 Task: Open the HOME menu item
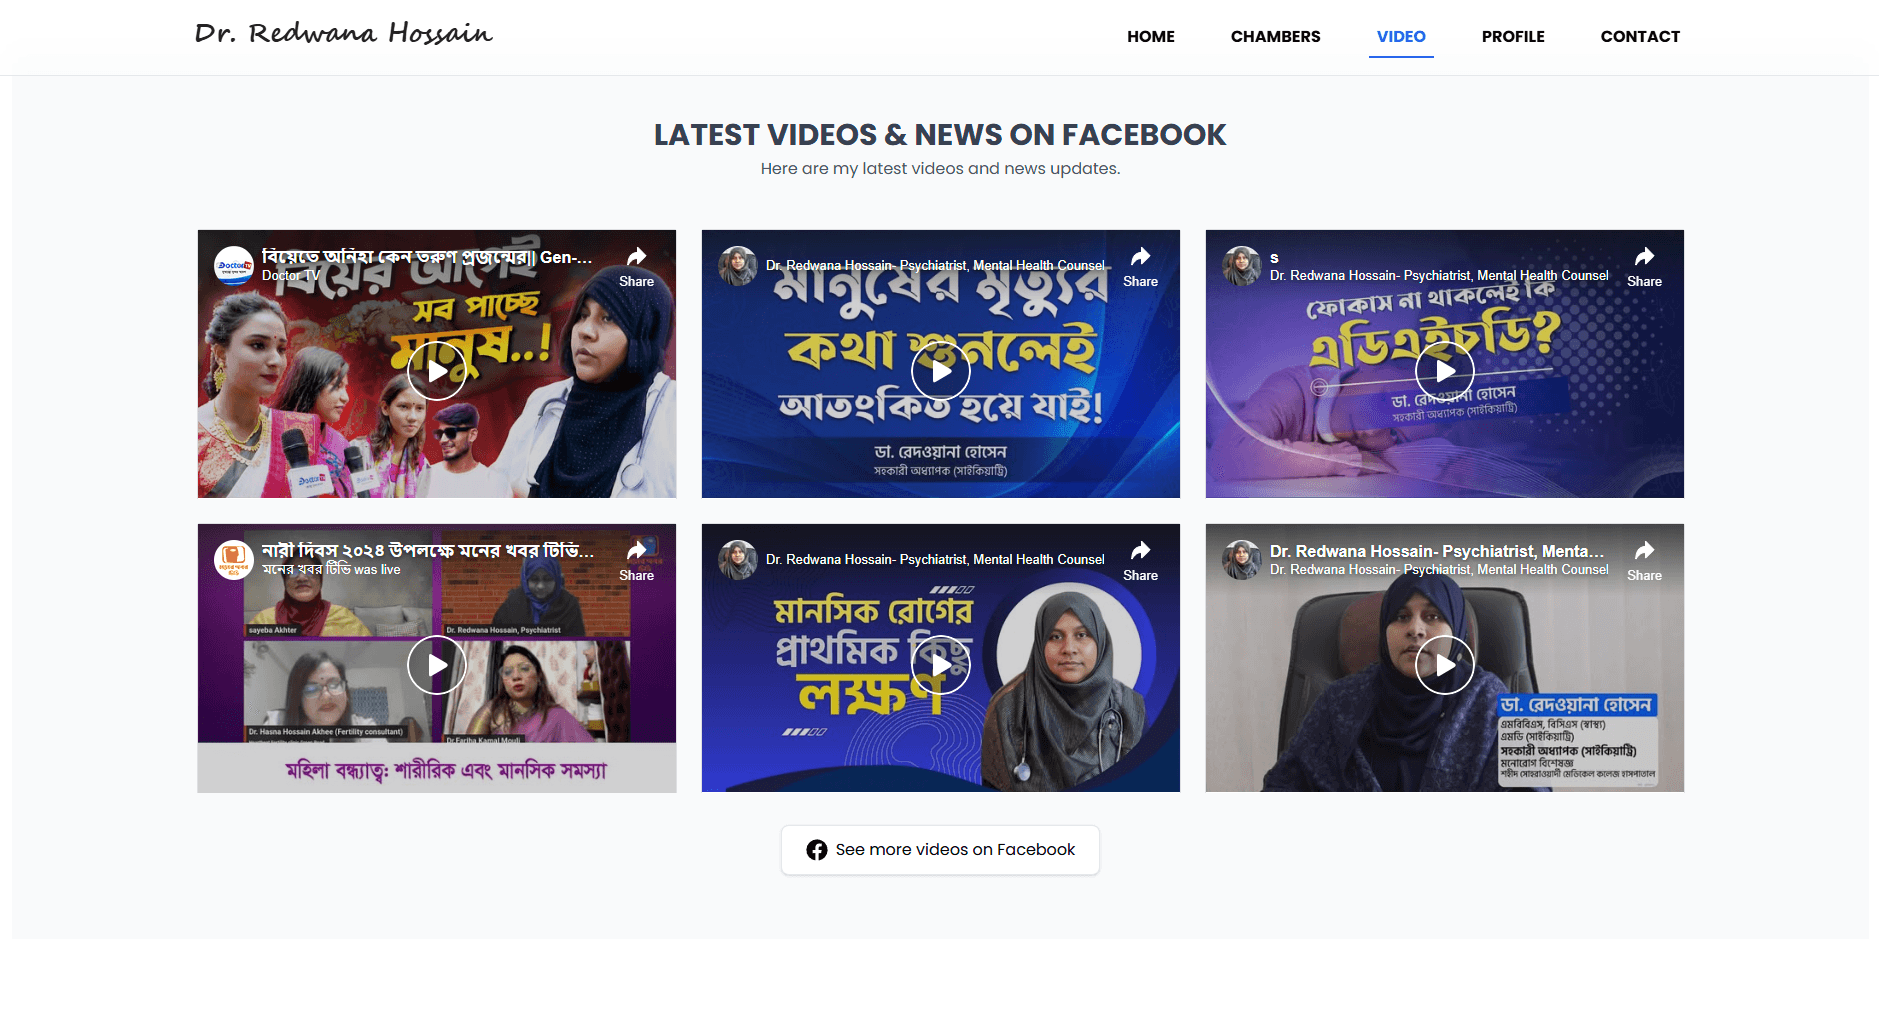tap(1150, 37)
